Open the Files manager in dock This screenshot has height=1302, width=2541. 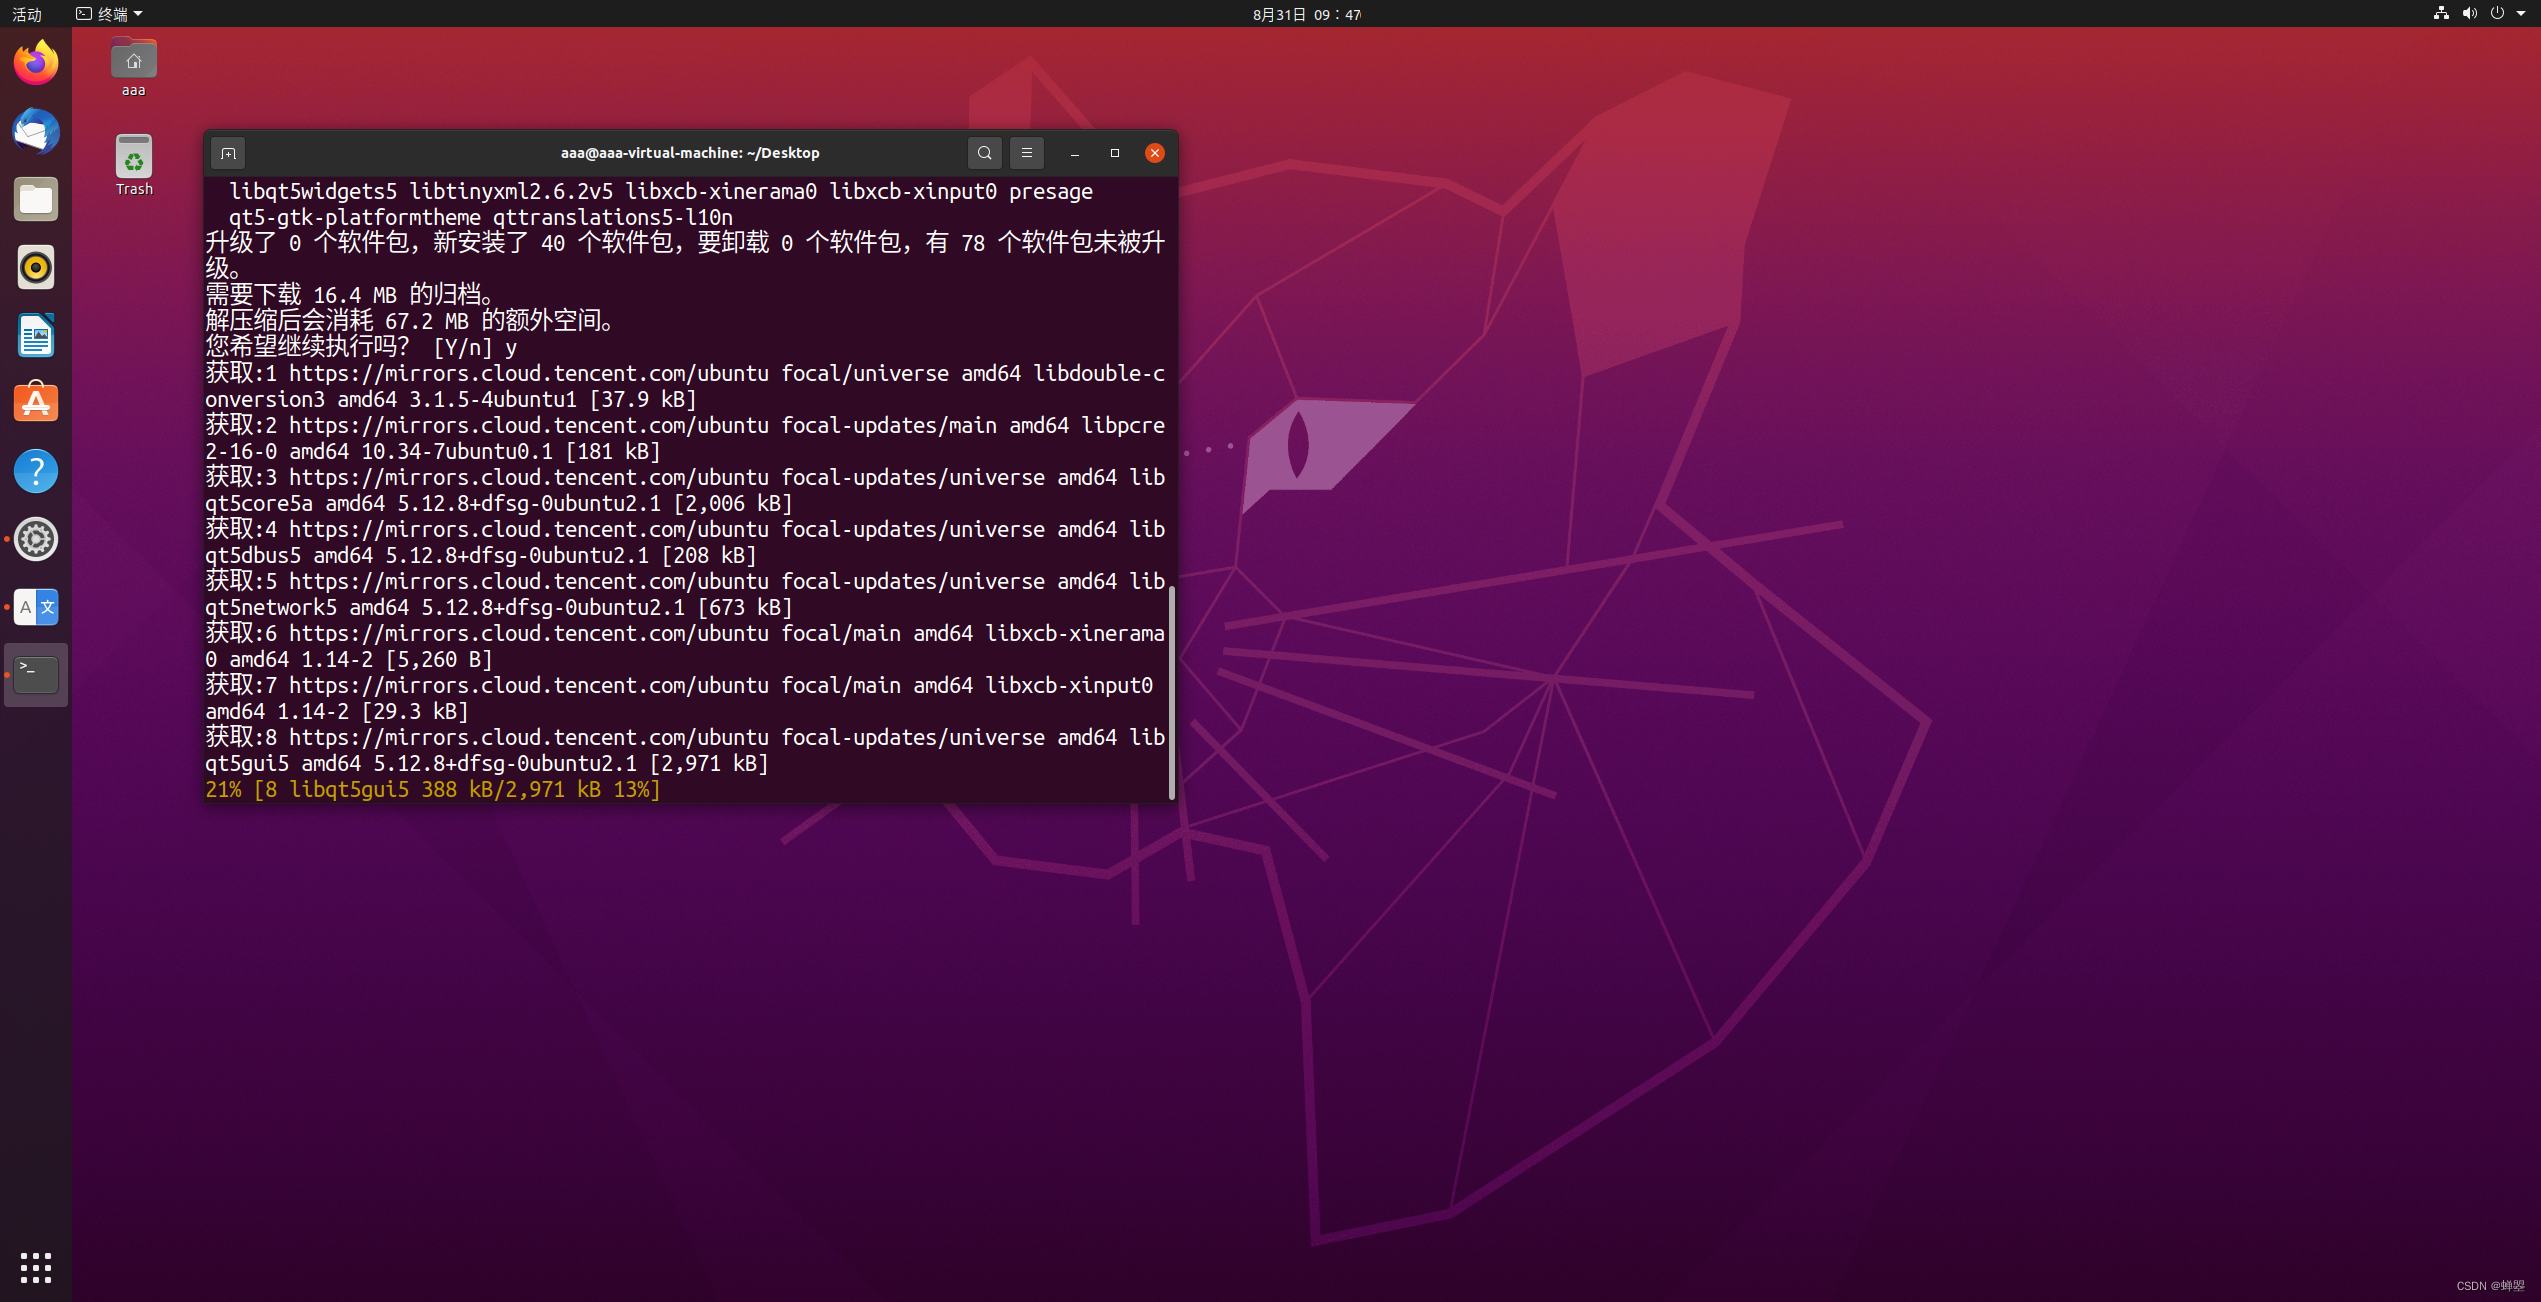coord(36,200)
